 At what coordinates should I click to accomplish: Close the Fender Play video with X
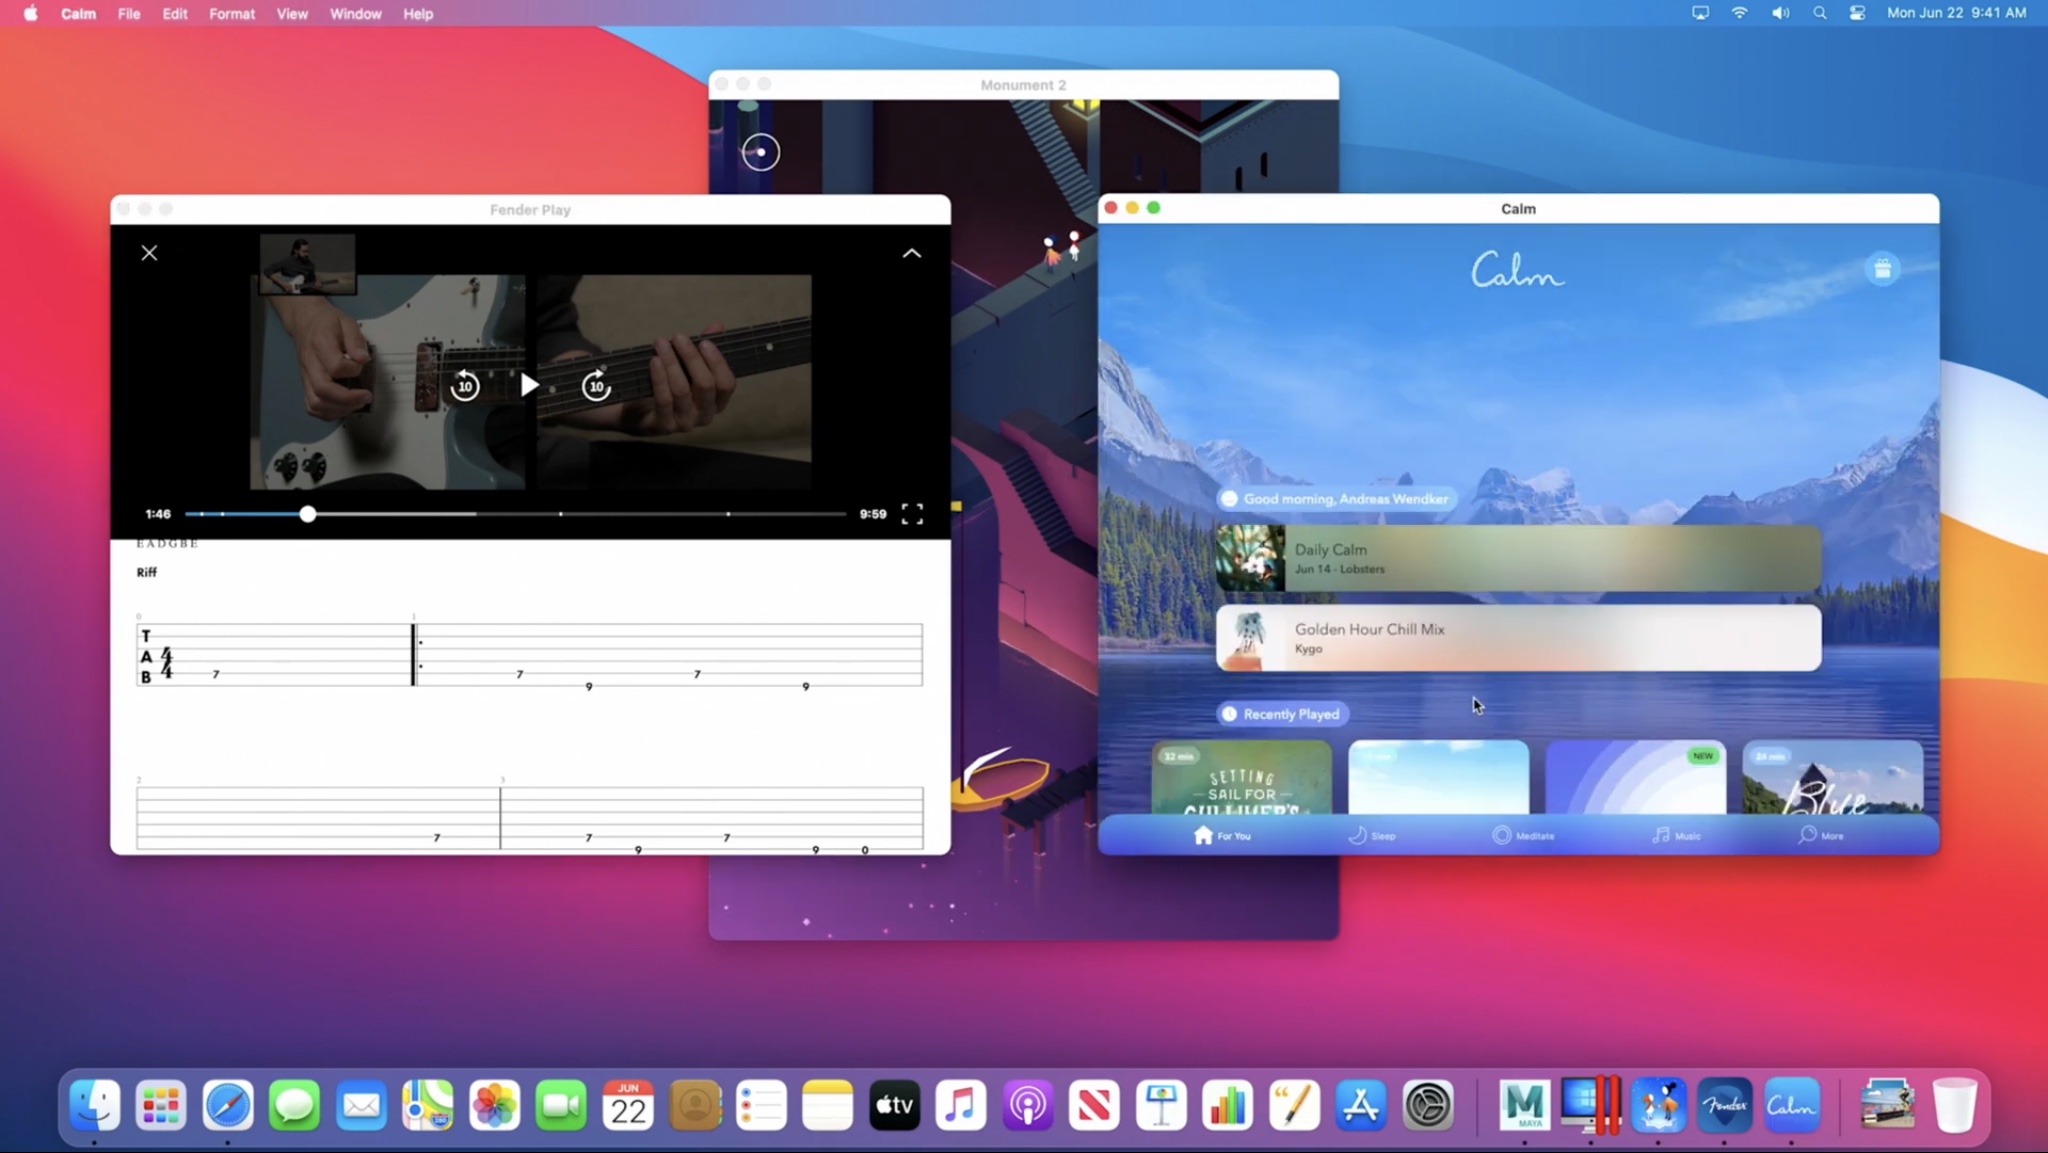click(x=149, y=253)
